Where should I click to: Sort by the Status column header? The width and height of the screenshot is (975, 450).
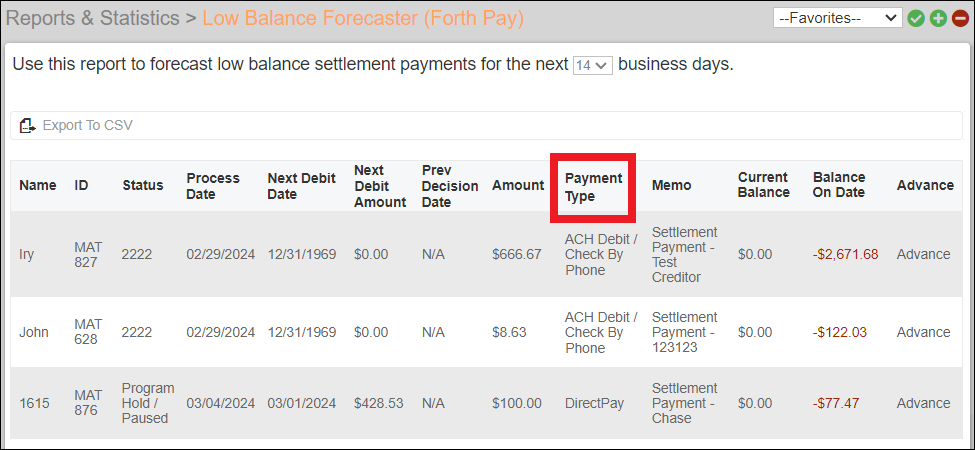pyautogui.click(x=143, y=185)
